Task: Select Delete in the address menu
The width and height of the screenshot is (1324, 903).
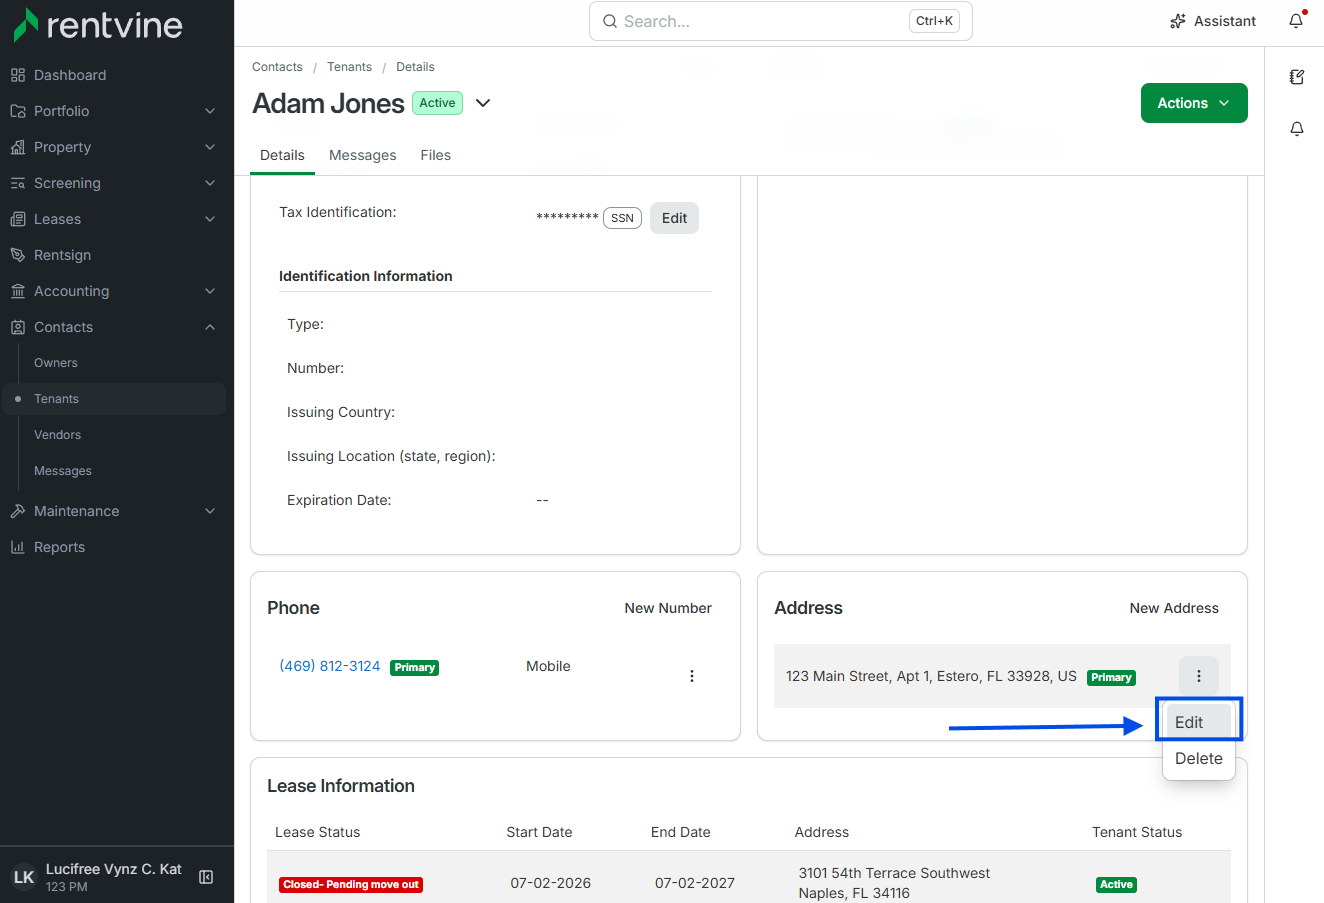Action: click(x=1199, y=758)
